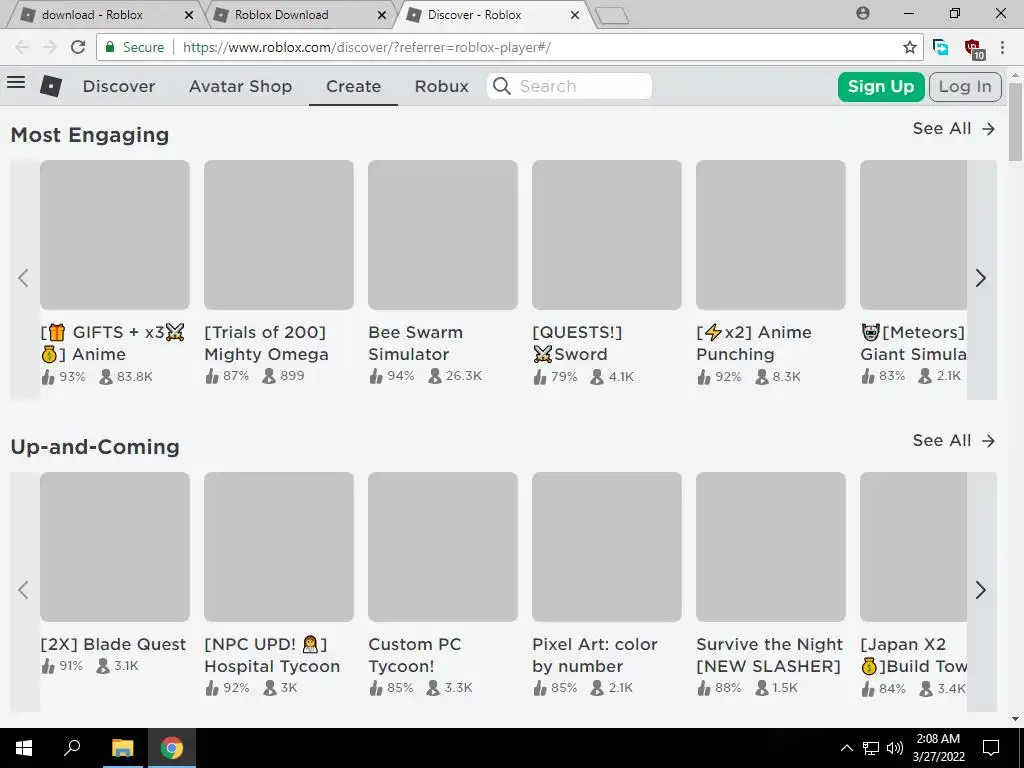Open File Explorer from the taskbar
1024x768 pixels.
(x=122, y=748)
